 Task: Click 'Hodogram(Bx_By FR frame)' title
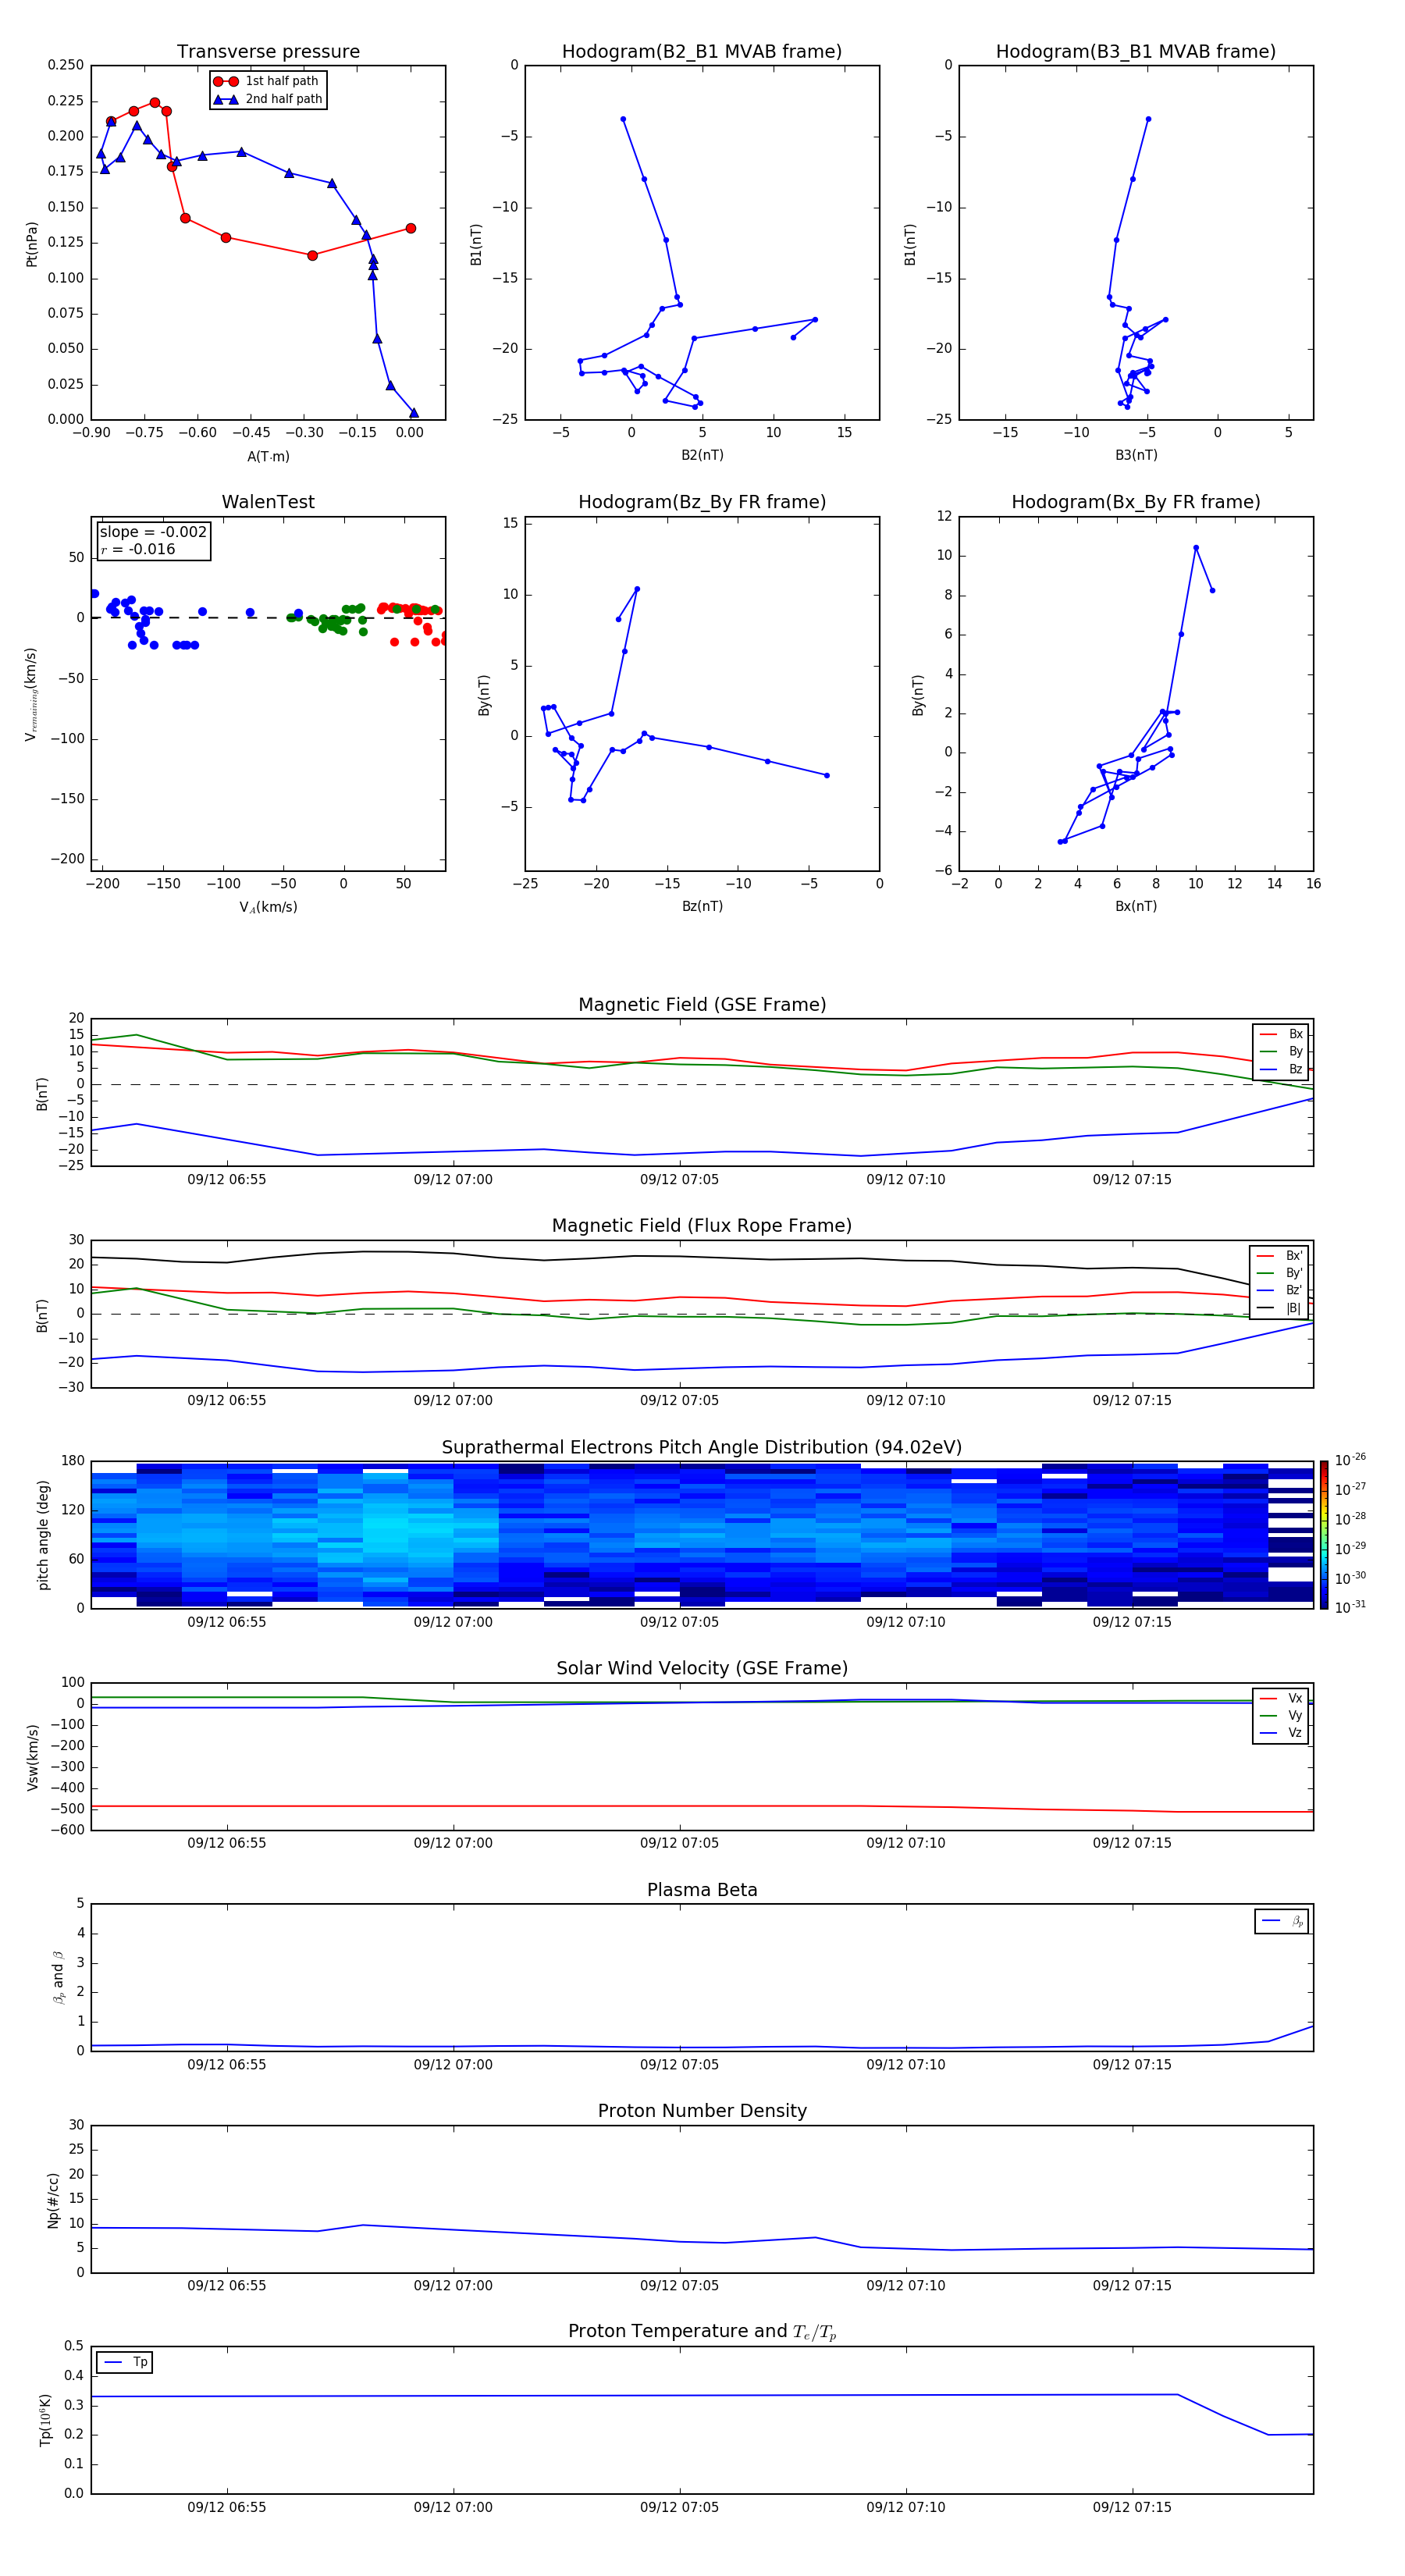point(1136,502)
